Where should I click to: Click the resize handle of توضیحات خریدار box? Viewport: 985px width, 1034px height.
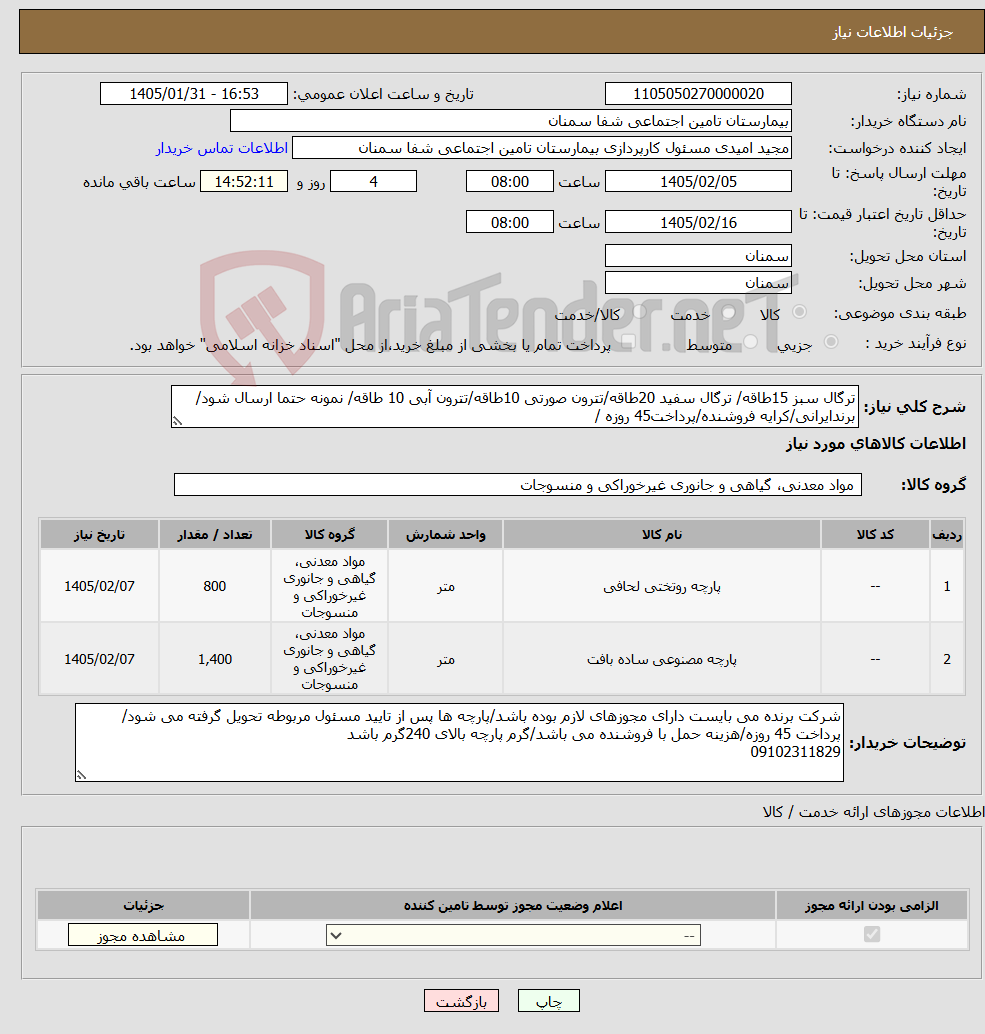point(81,776)
